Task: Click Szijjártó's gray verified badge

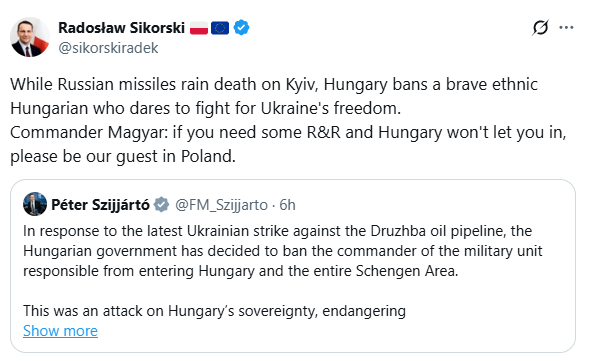Action: [x=161, y=205]
